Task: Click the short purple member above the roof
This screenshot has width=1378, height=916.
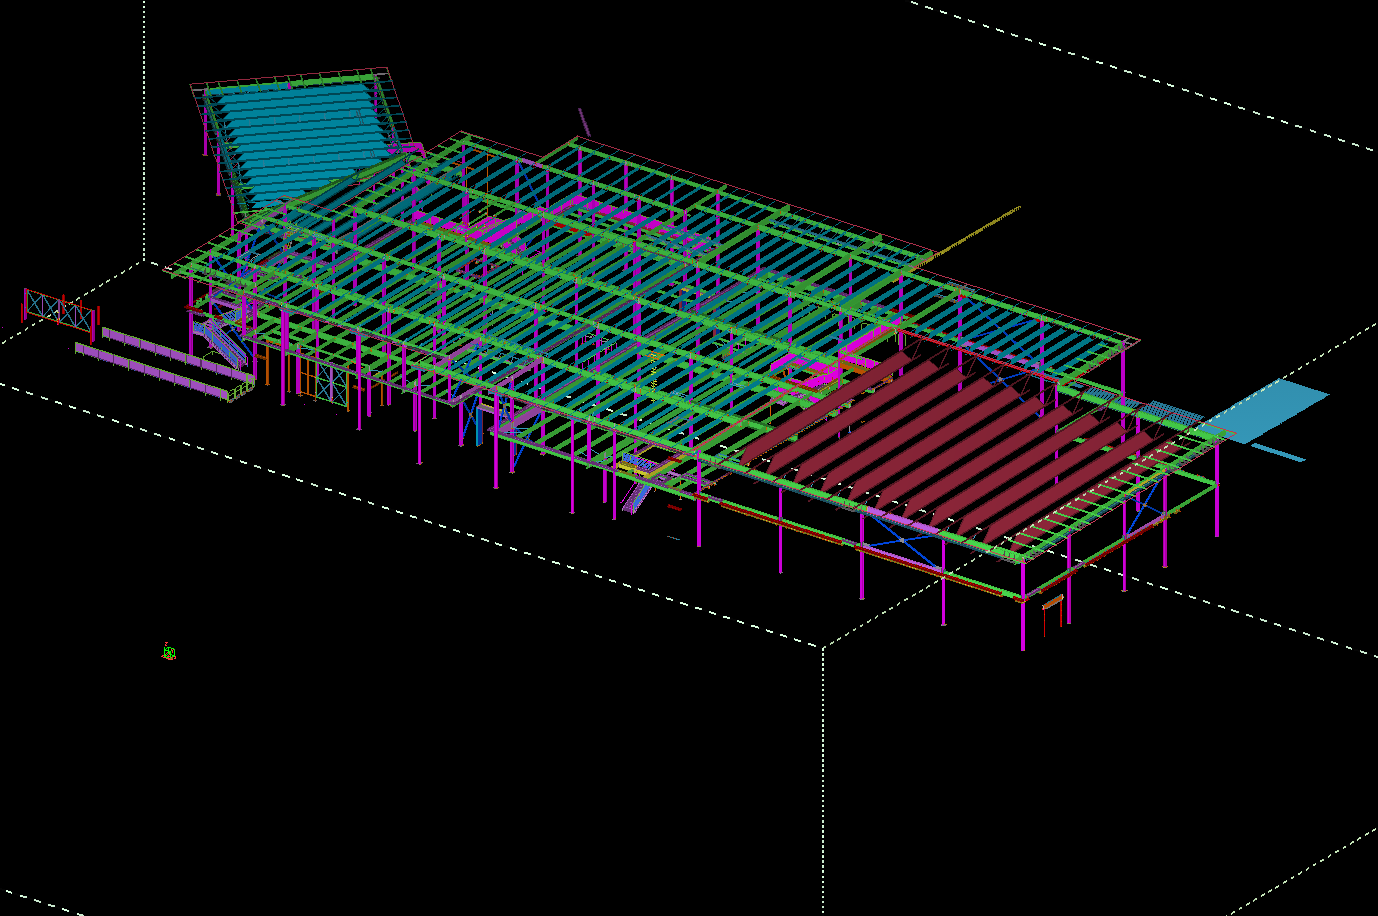Action: pos(584,122)
